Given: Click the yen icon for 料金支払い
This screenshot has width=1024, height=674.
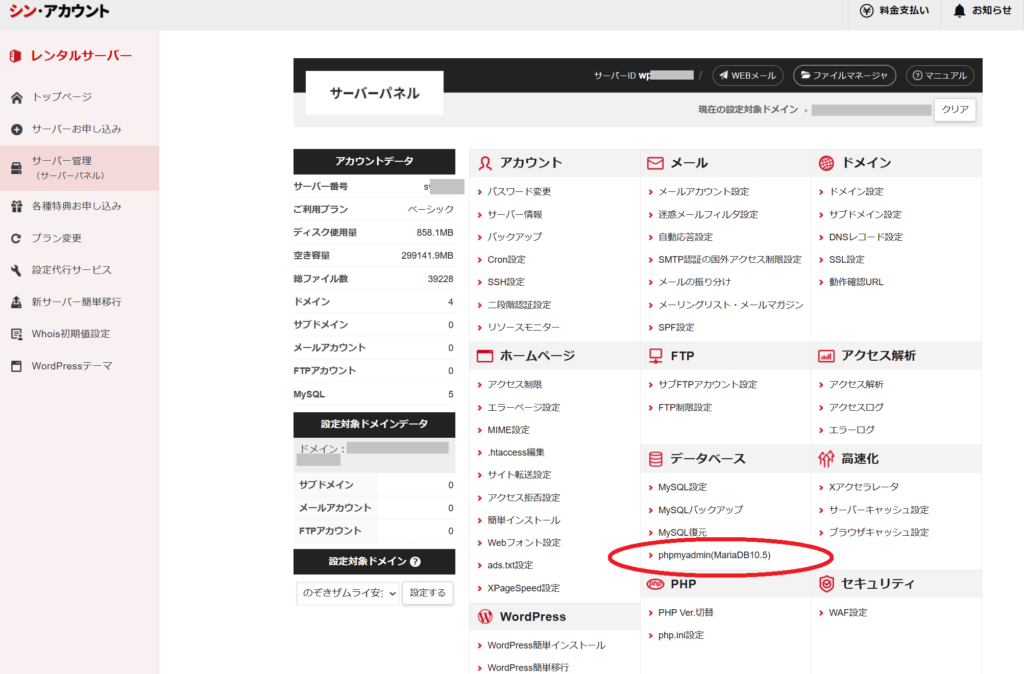Looking at the screenshot, I should (866, 11).
